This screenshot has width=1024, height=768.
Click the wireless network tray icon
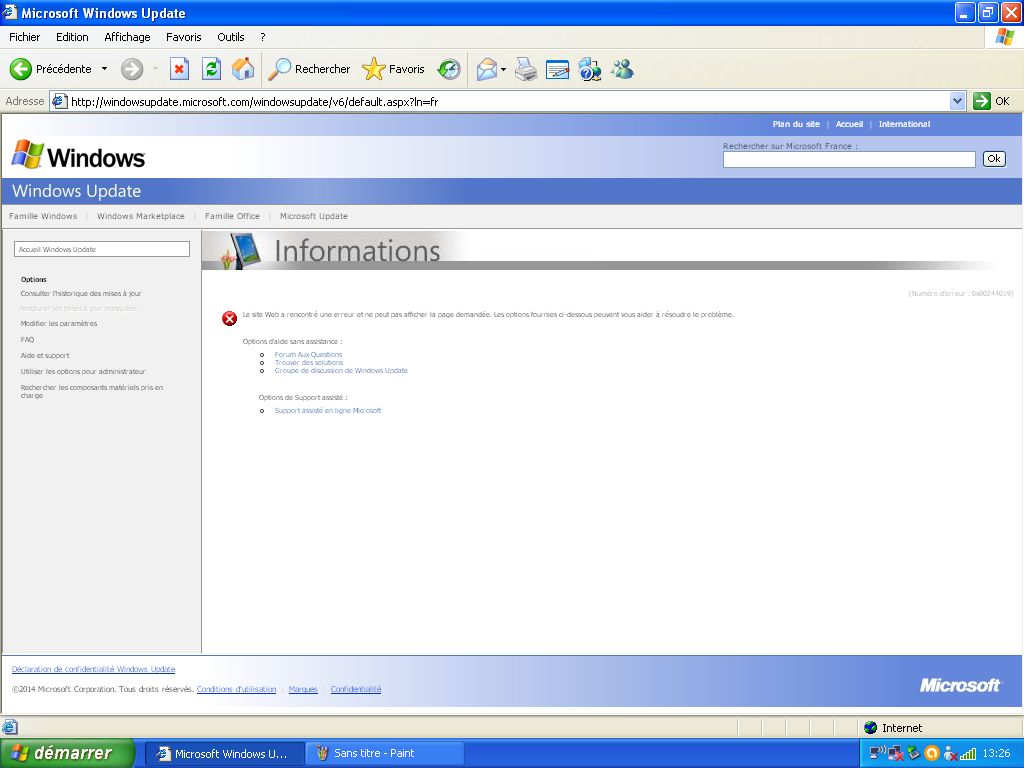[x=877, y=753]
